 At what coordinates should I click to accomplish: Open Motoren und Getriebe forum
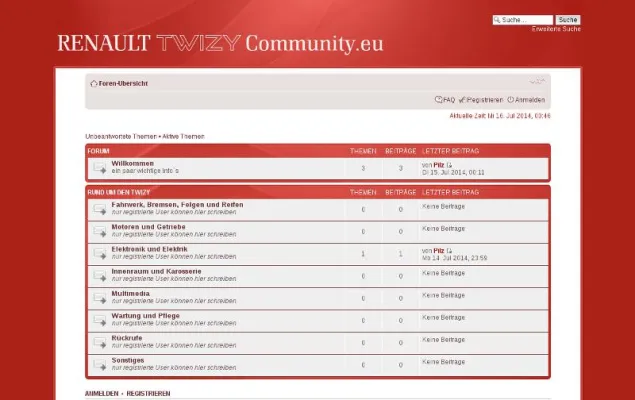click(x=148, y=227)
